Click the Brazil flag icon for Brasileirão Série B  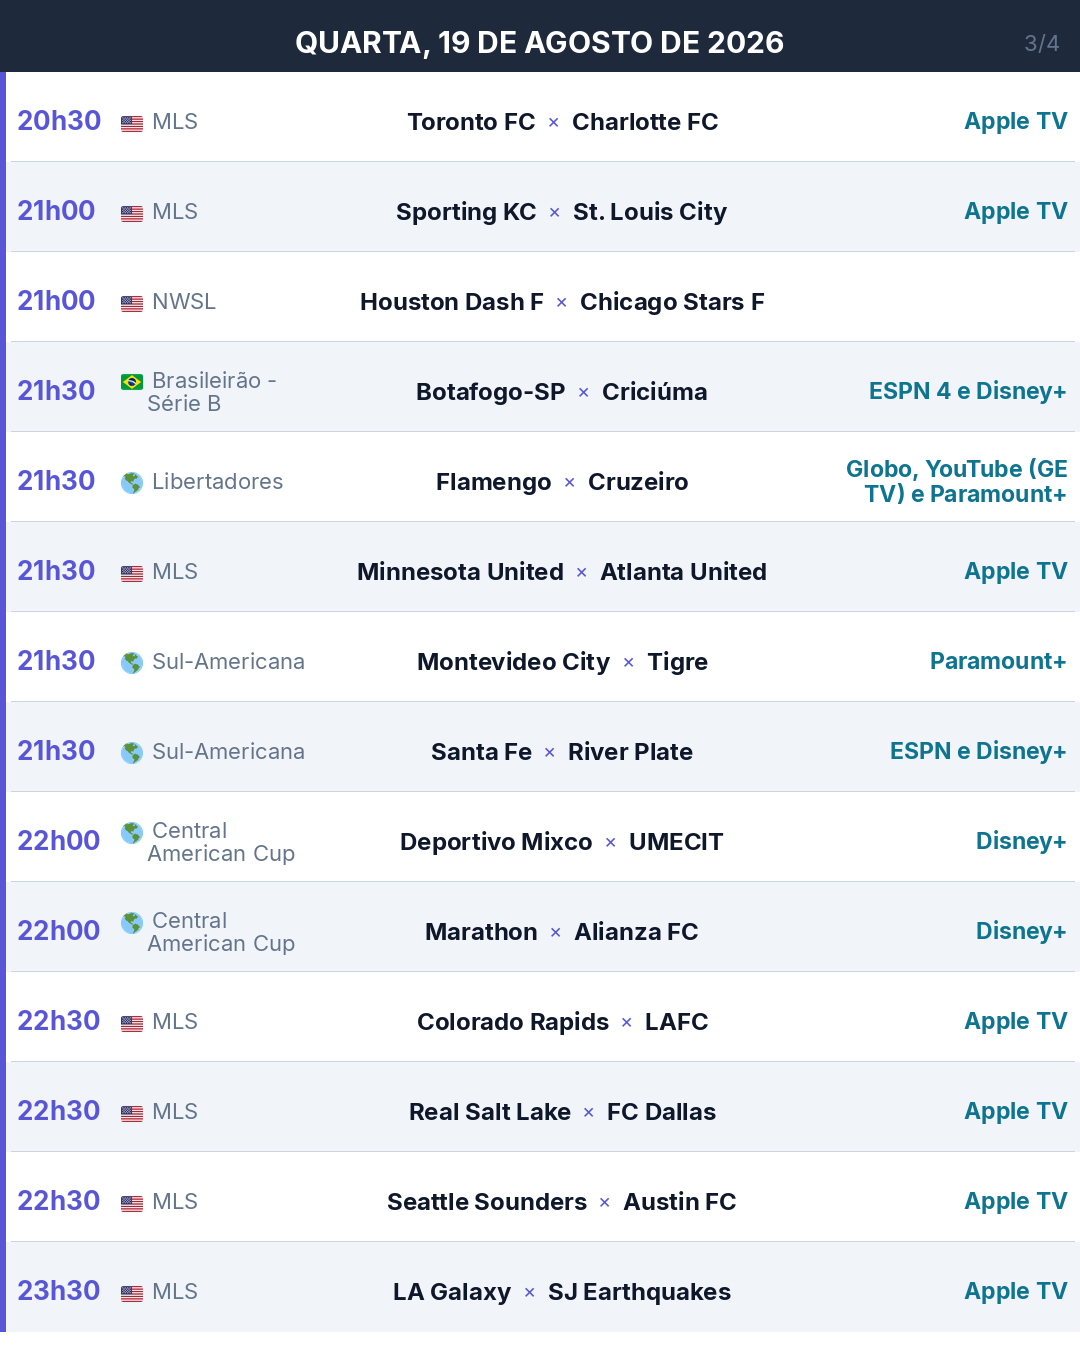point(132,382)
